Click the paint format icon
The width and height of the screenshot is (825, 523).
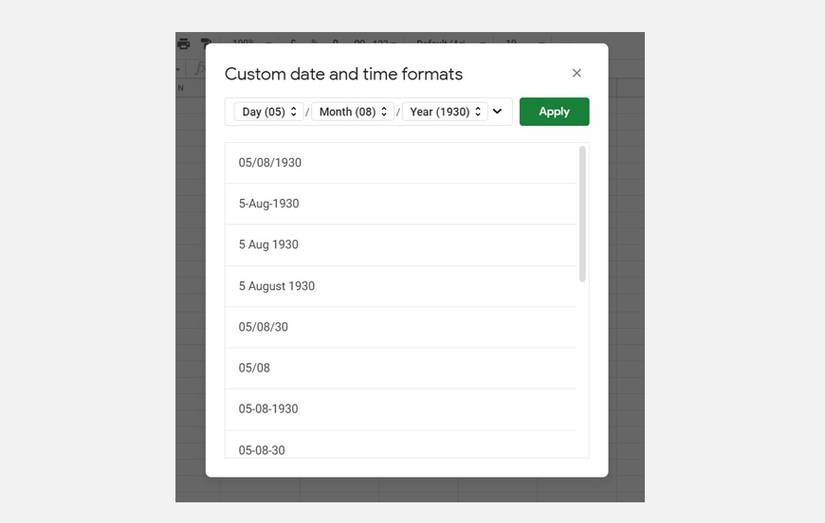click(206, 43)
